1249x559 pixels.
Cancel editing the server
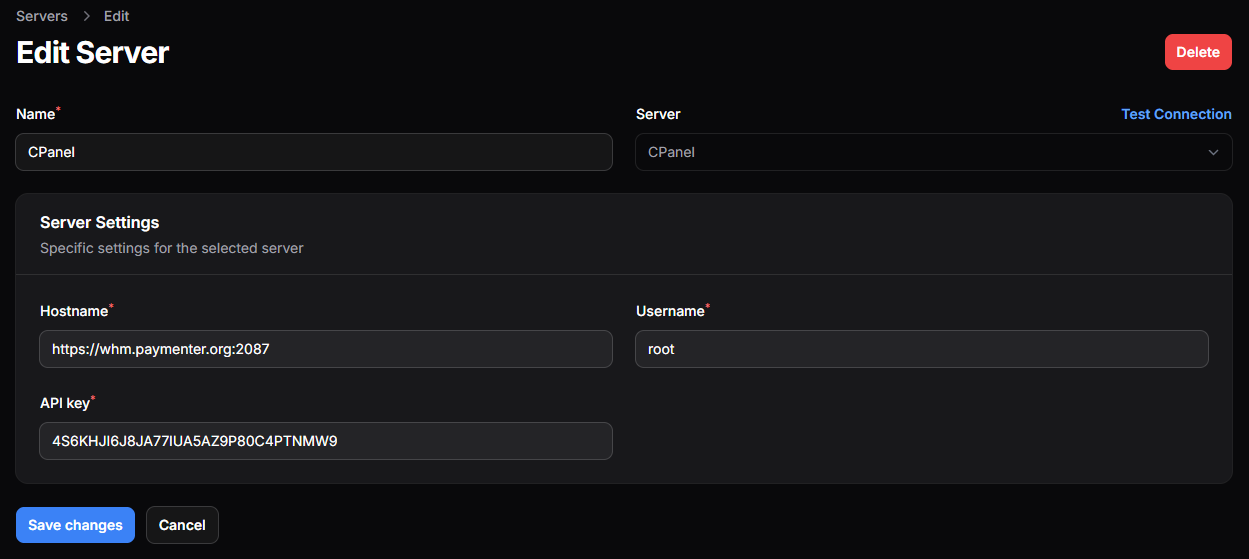point(182,525)
